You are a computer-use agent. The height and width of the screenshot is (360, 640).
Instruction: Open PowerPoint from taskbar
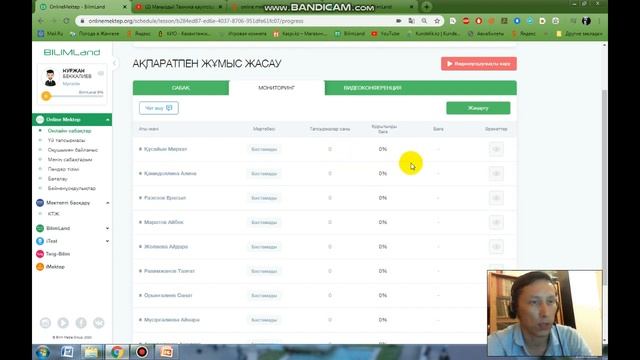coord(166,352)
